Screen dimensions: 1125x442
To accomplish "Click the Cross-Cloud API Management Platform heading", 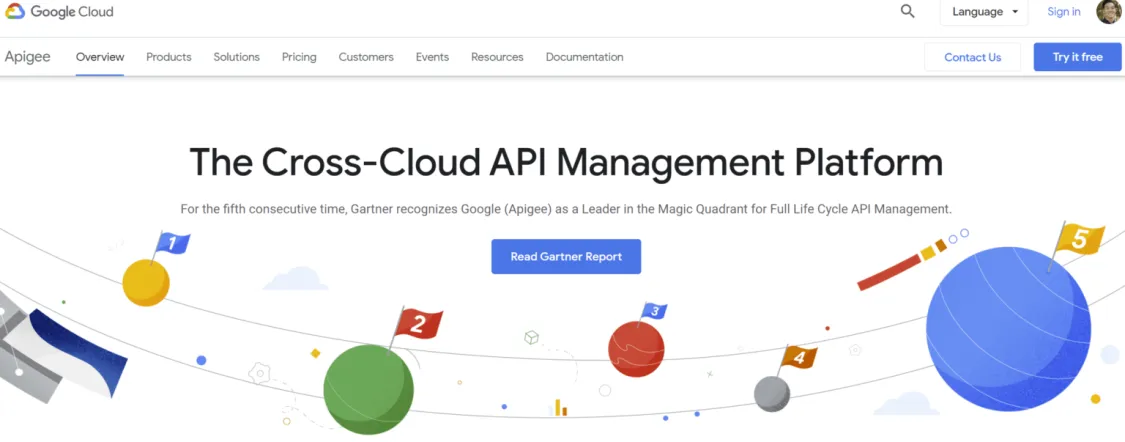I will click(x=566, y=162).
